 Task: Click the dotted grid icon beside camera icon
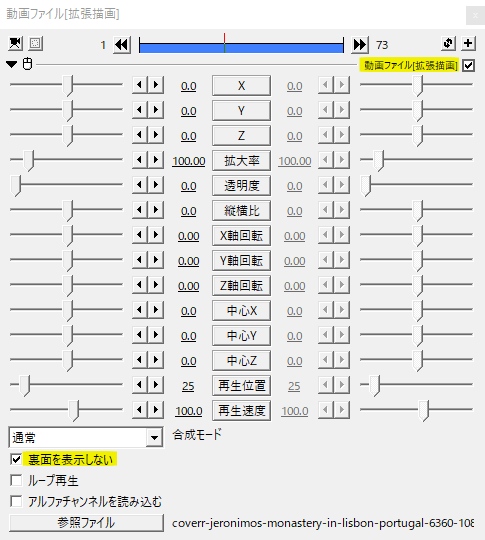click(x=35, y=44)
